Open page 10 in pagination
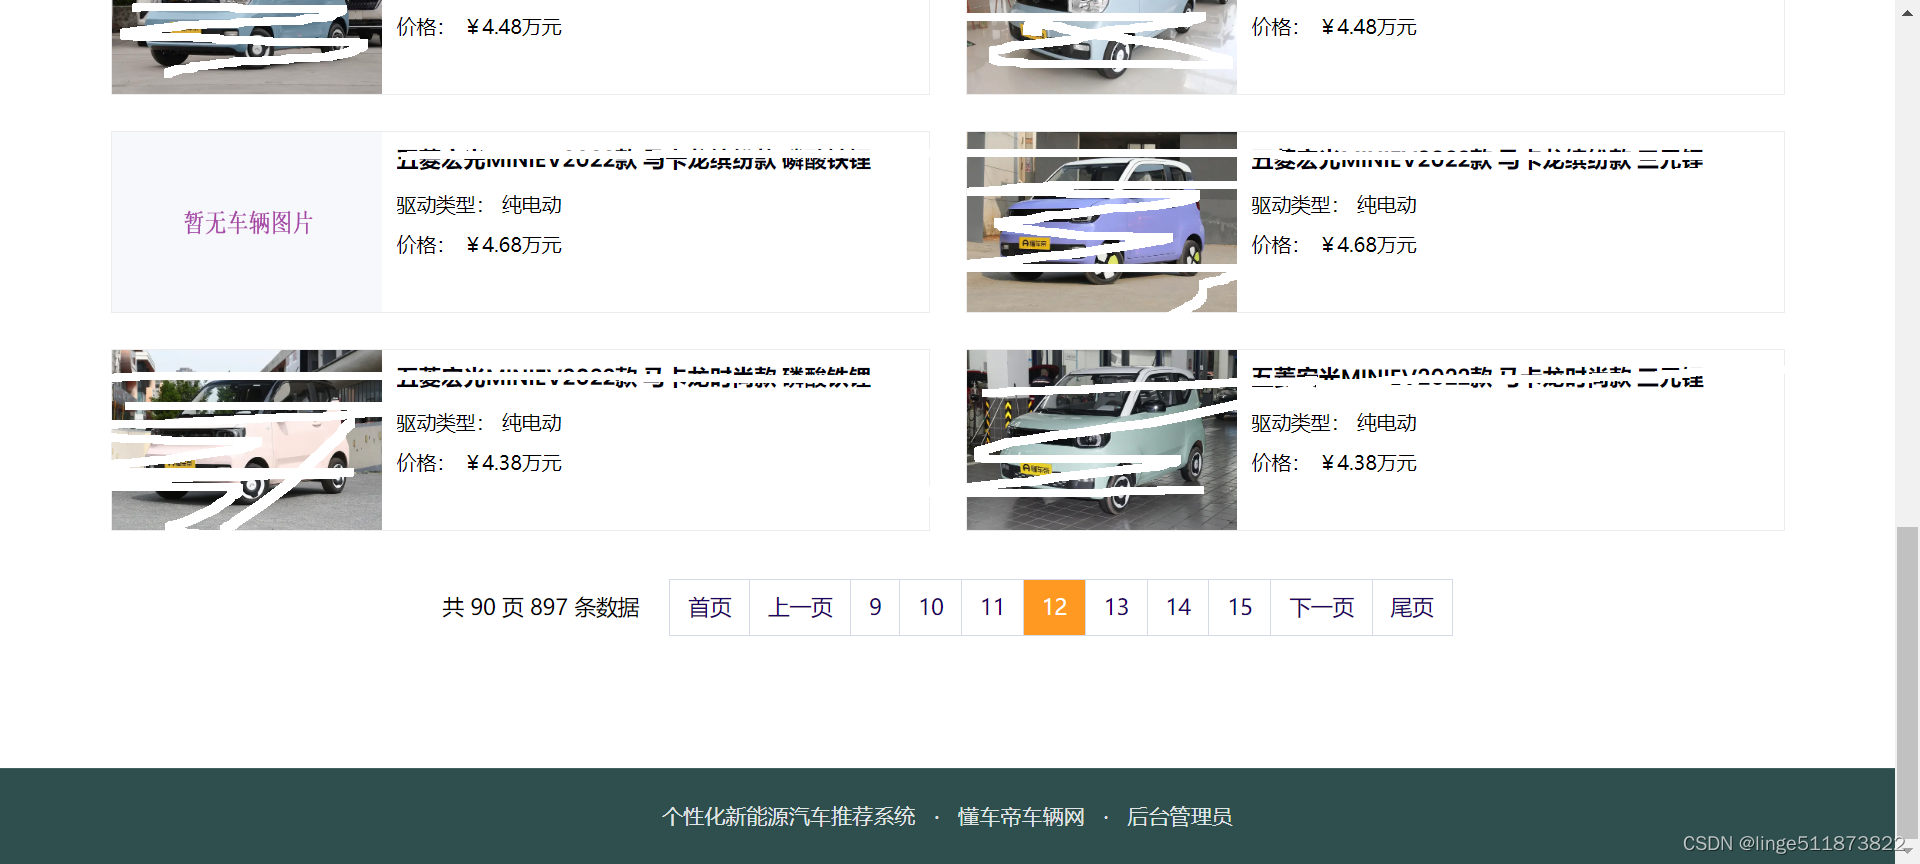1920x864 pixels. pos(931,607)
